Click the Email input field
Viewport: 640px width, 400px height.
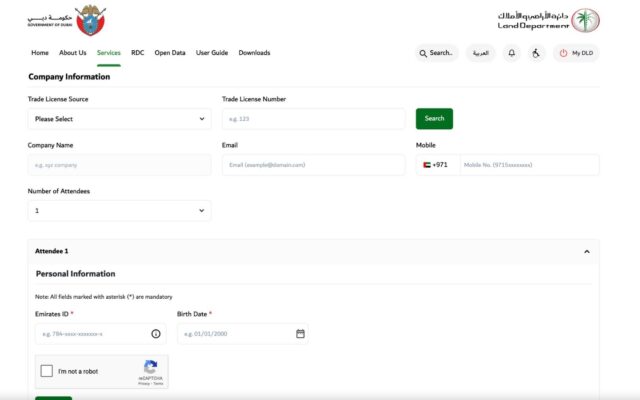tap(313, 164)
